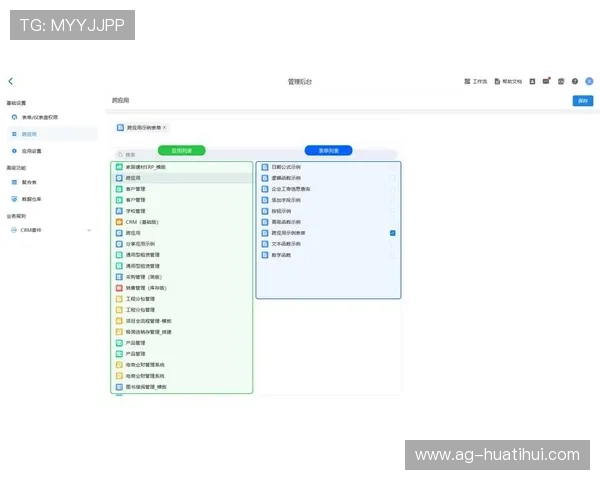
Task: Select 图书借阅管理_模板 in the app list
Action: point(182,387)
